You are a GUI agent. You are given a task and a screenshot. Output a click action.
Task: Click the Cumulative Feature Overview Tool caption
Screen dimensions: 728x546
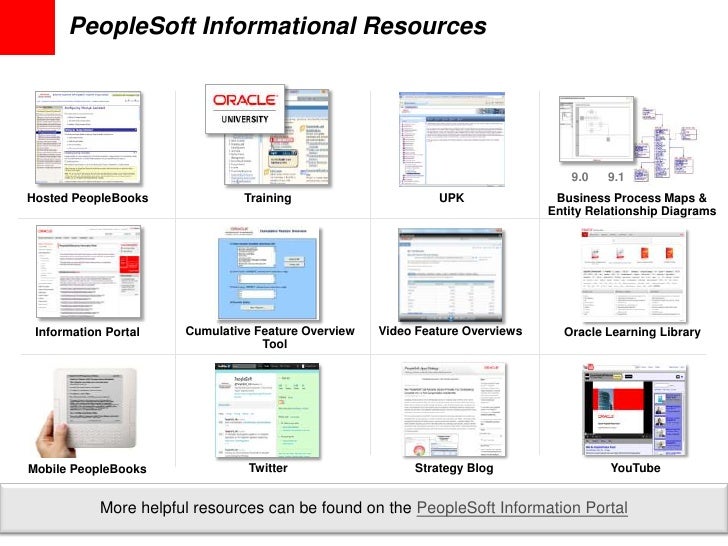[270, 337]
